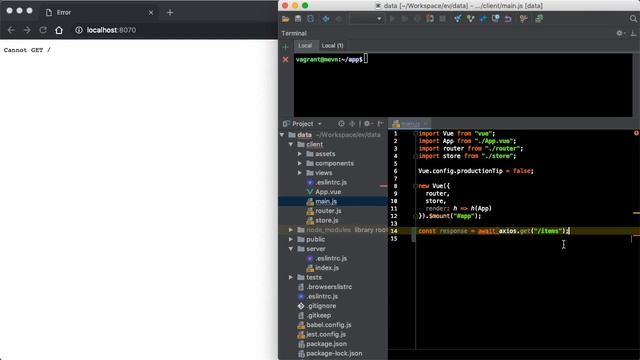Image resolution: width=640 pixels, height=360 pixels.
Task: Open .eslintrc.js under client folder
Action: click(331, 182)
